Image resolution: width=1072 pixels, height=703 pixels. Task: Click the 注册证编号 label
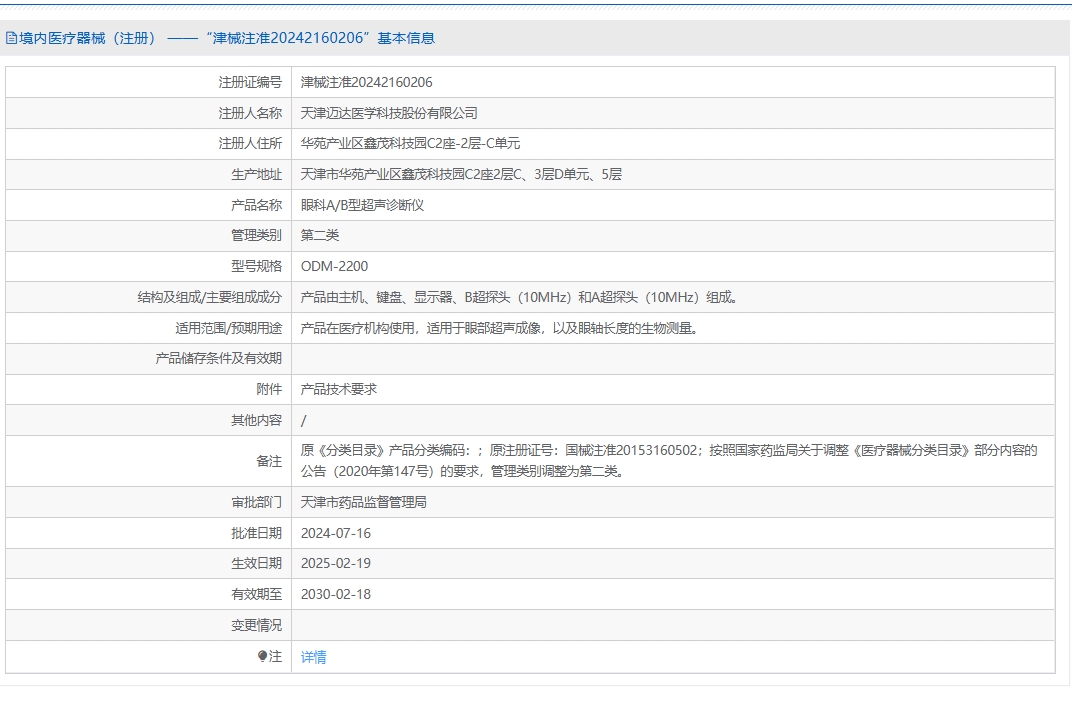pyautogui.click(x=250, y=83)
